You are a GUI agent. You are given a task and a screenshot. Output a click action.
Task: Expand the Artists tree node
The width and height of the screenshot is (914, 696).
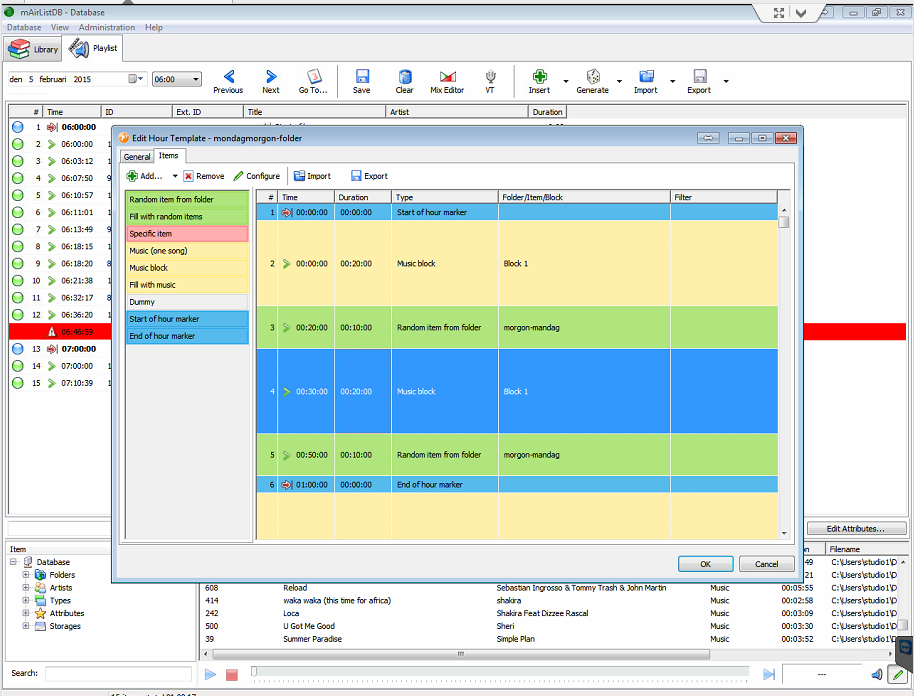point(26,588)
